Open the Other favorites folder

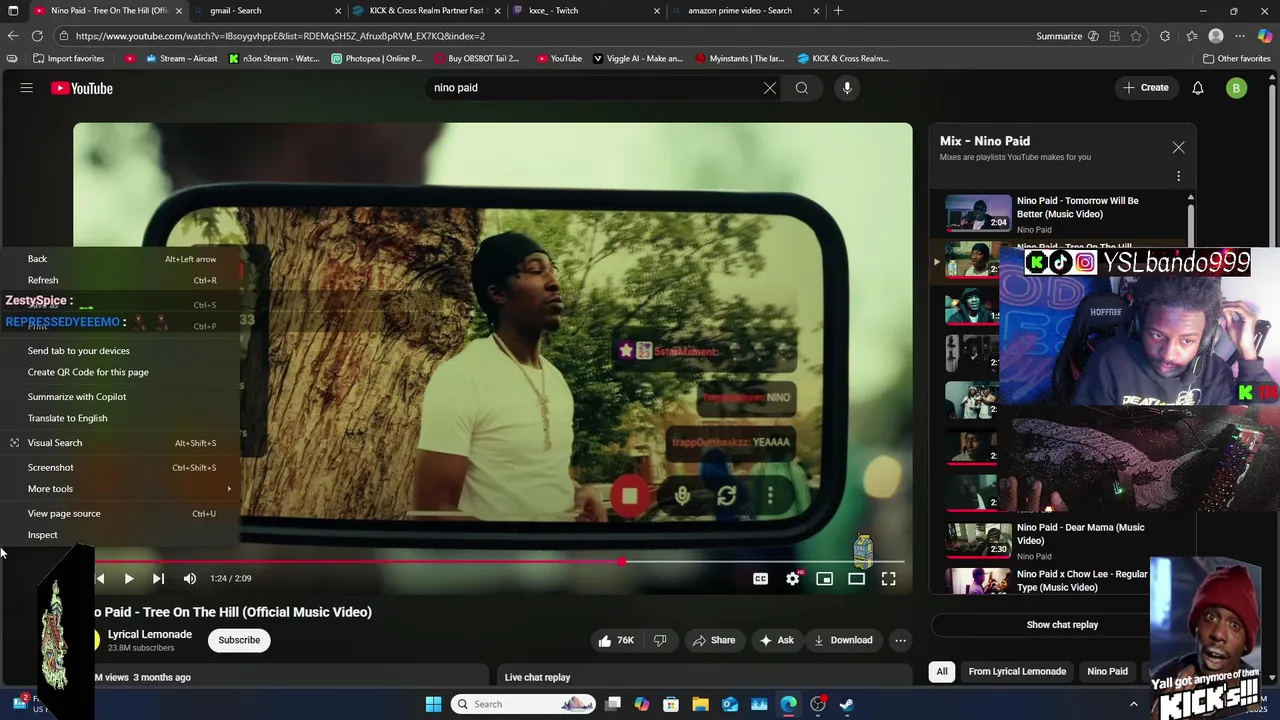1236,58
